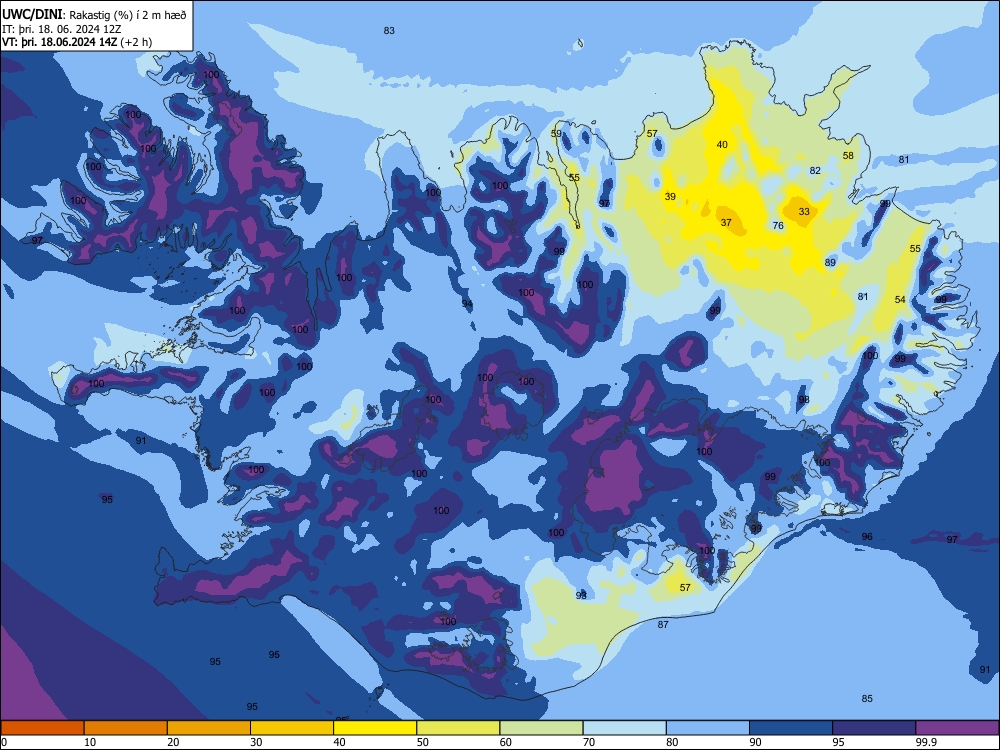Click the legend scale label '70'
This screenshot has height=750, width=1000.
pyautogui.click(x=589, y=742)
